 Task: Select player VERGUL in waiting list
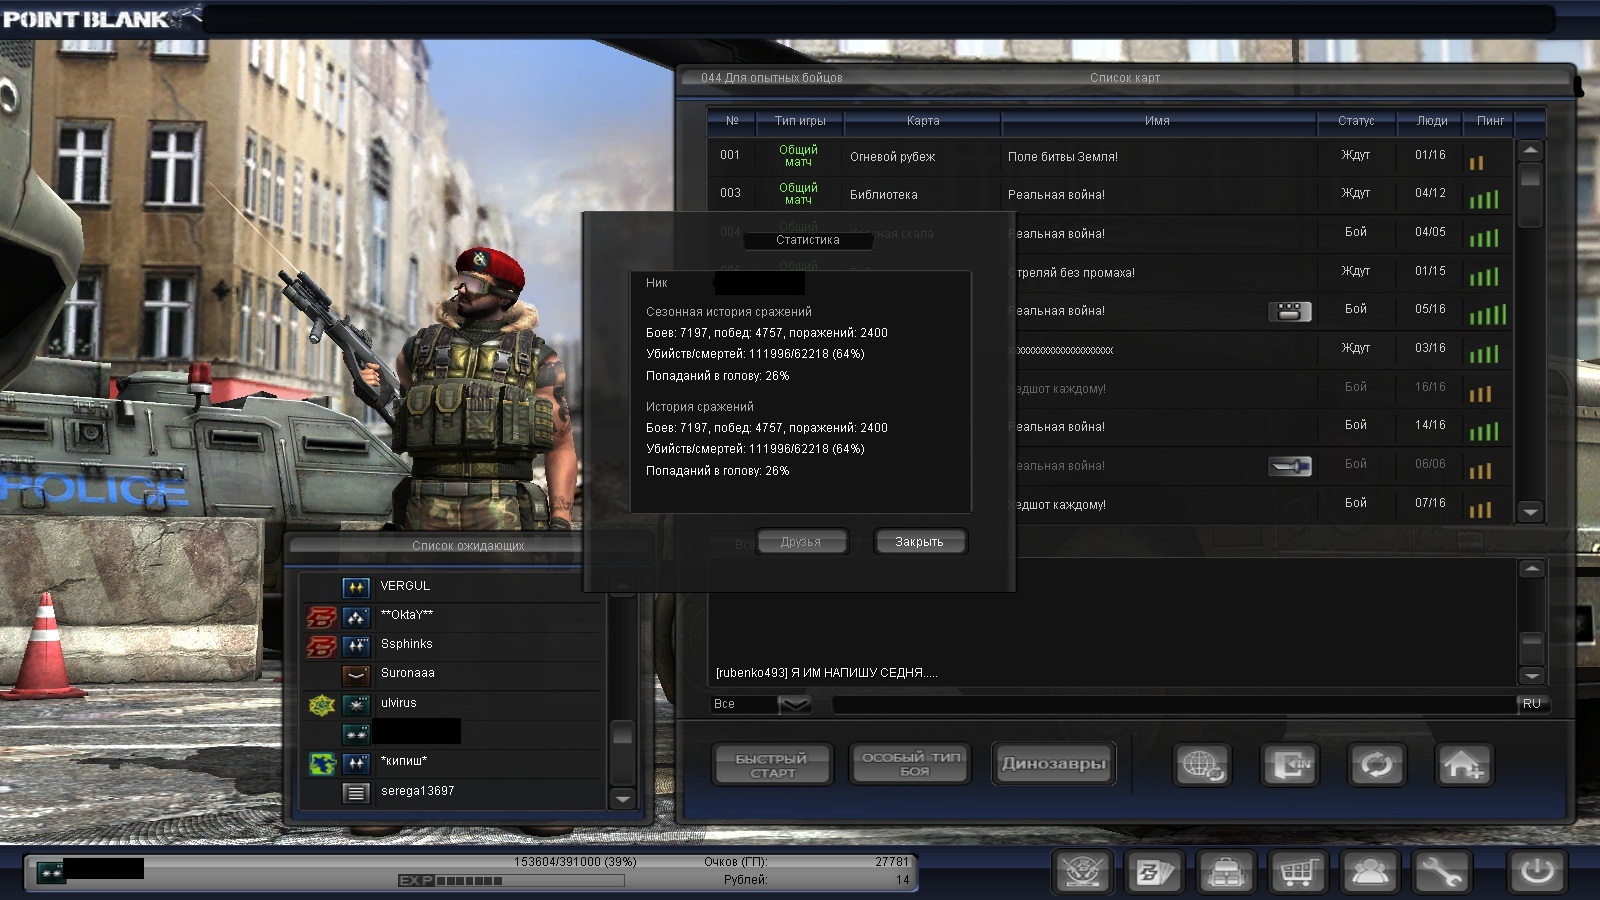tap(405, 586)
